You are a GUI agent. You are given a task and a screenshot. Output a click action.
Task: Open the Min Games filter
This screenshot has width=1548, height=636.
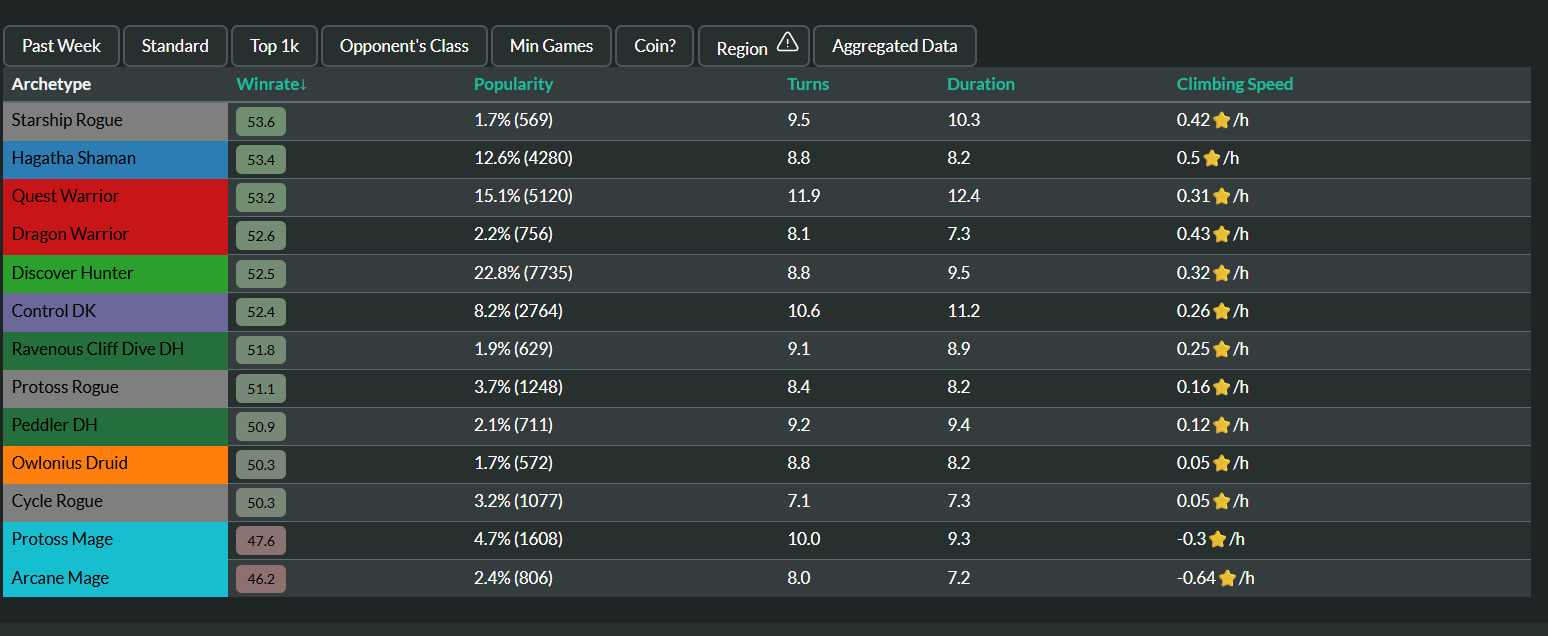coord(551,46)
